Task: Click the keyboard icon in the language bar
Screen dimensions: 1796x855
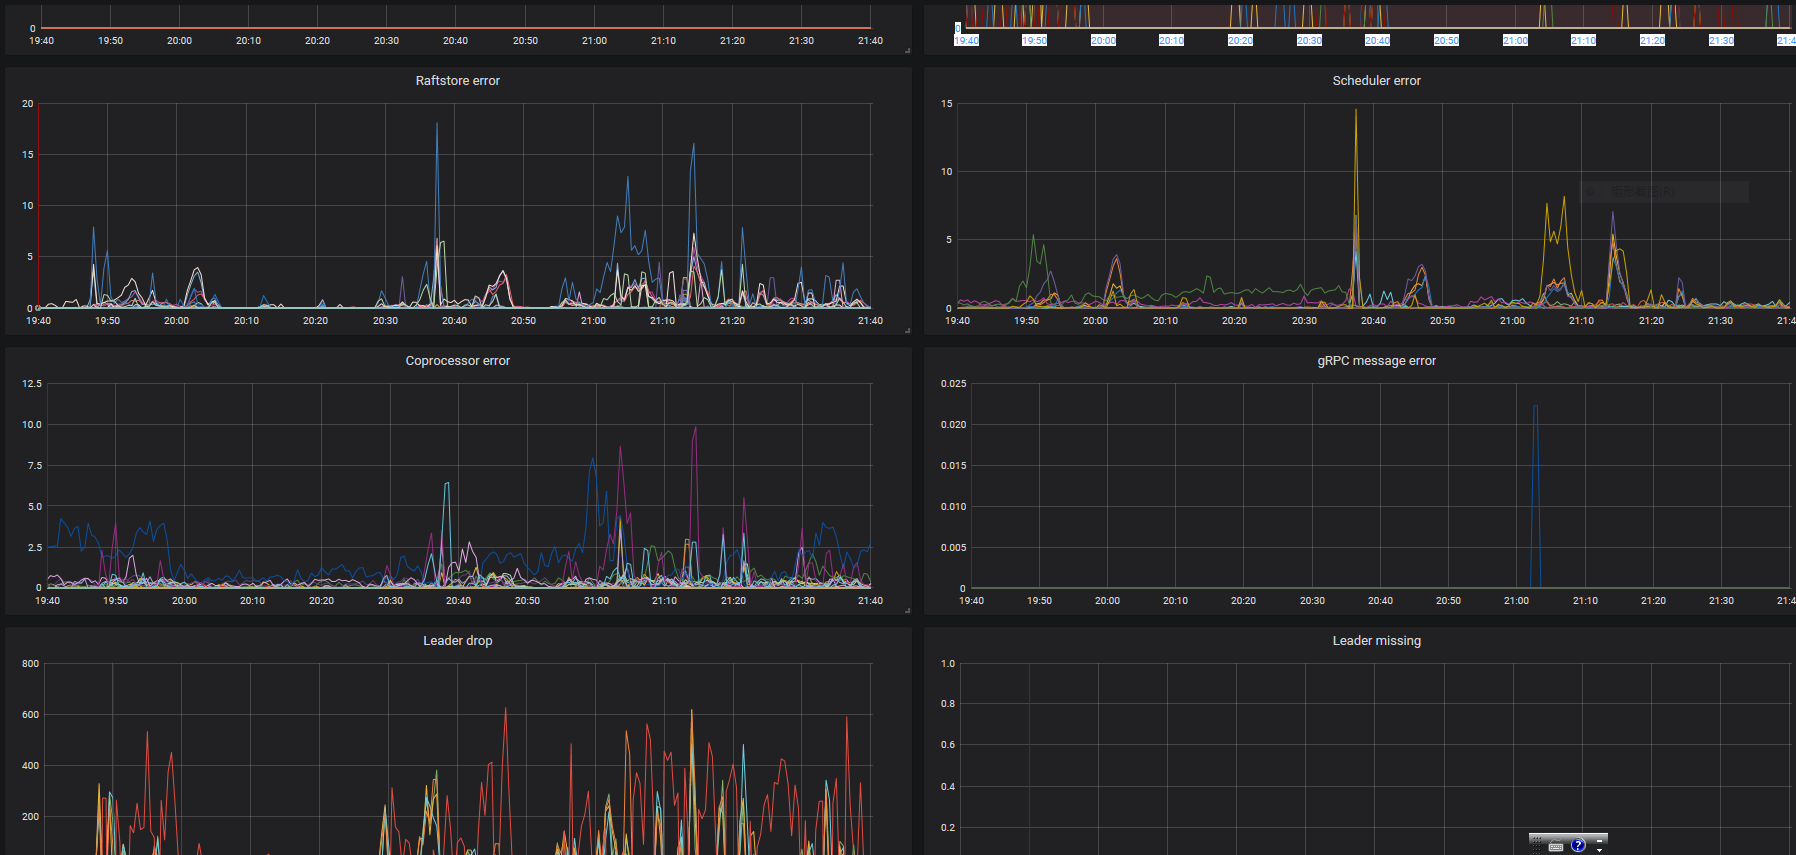Action: pyautogui.click(x=1556, y=846)
